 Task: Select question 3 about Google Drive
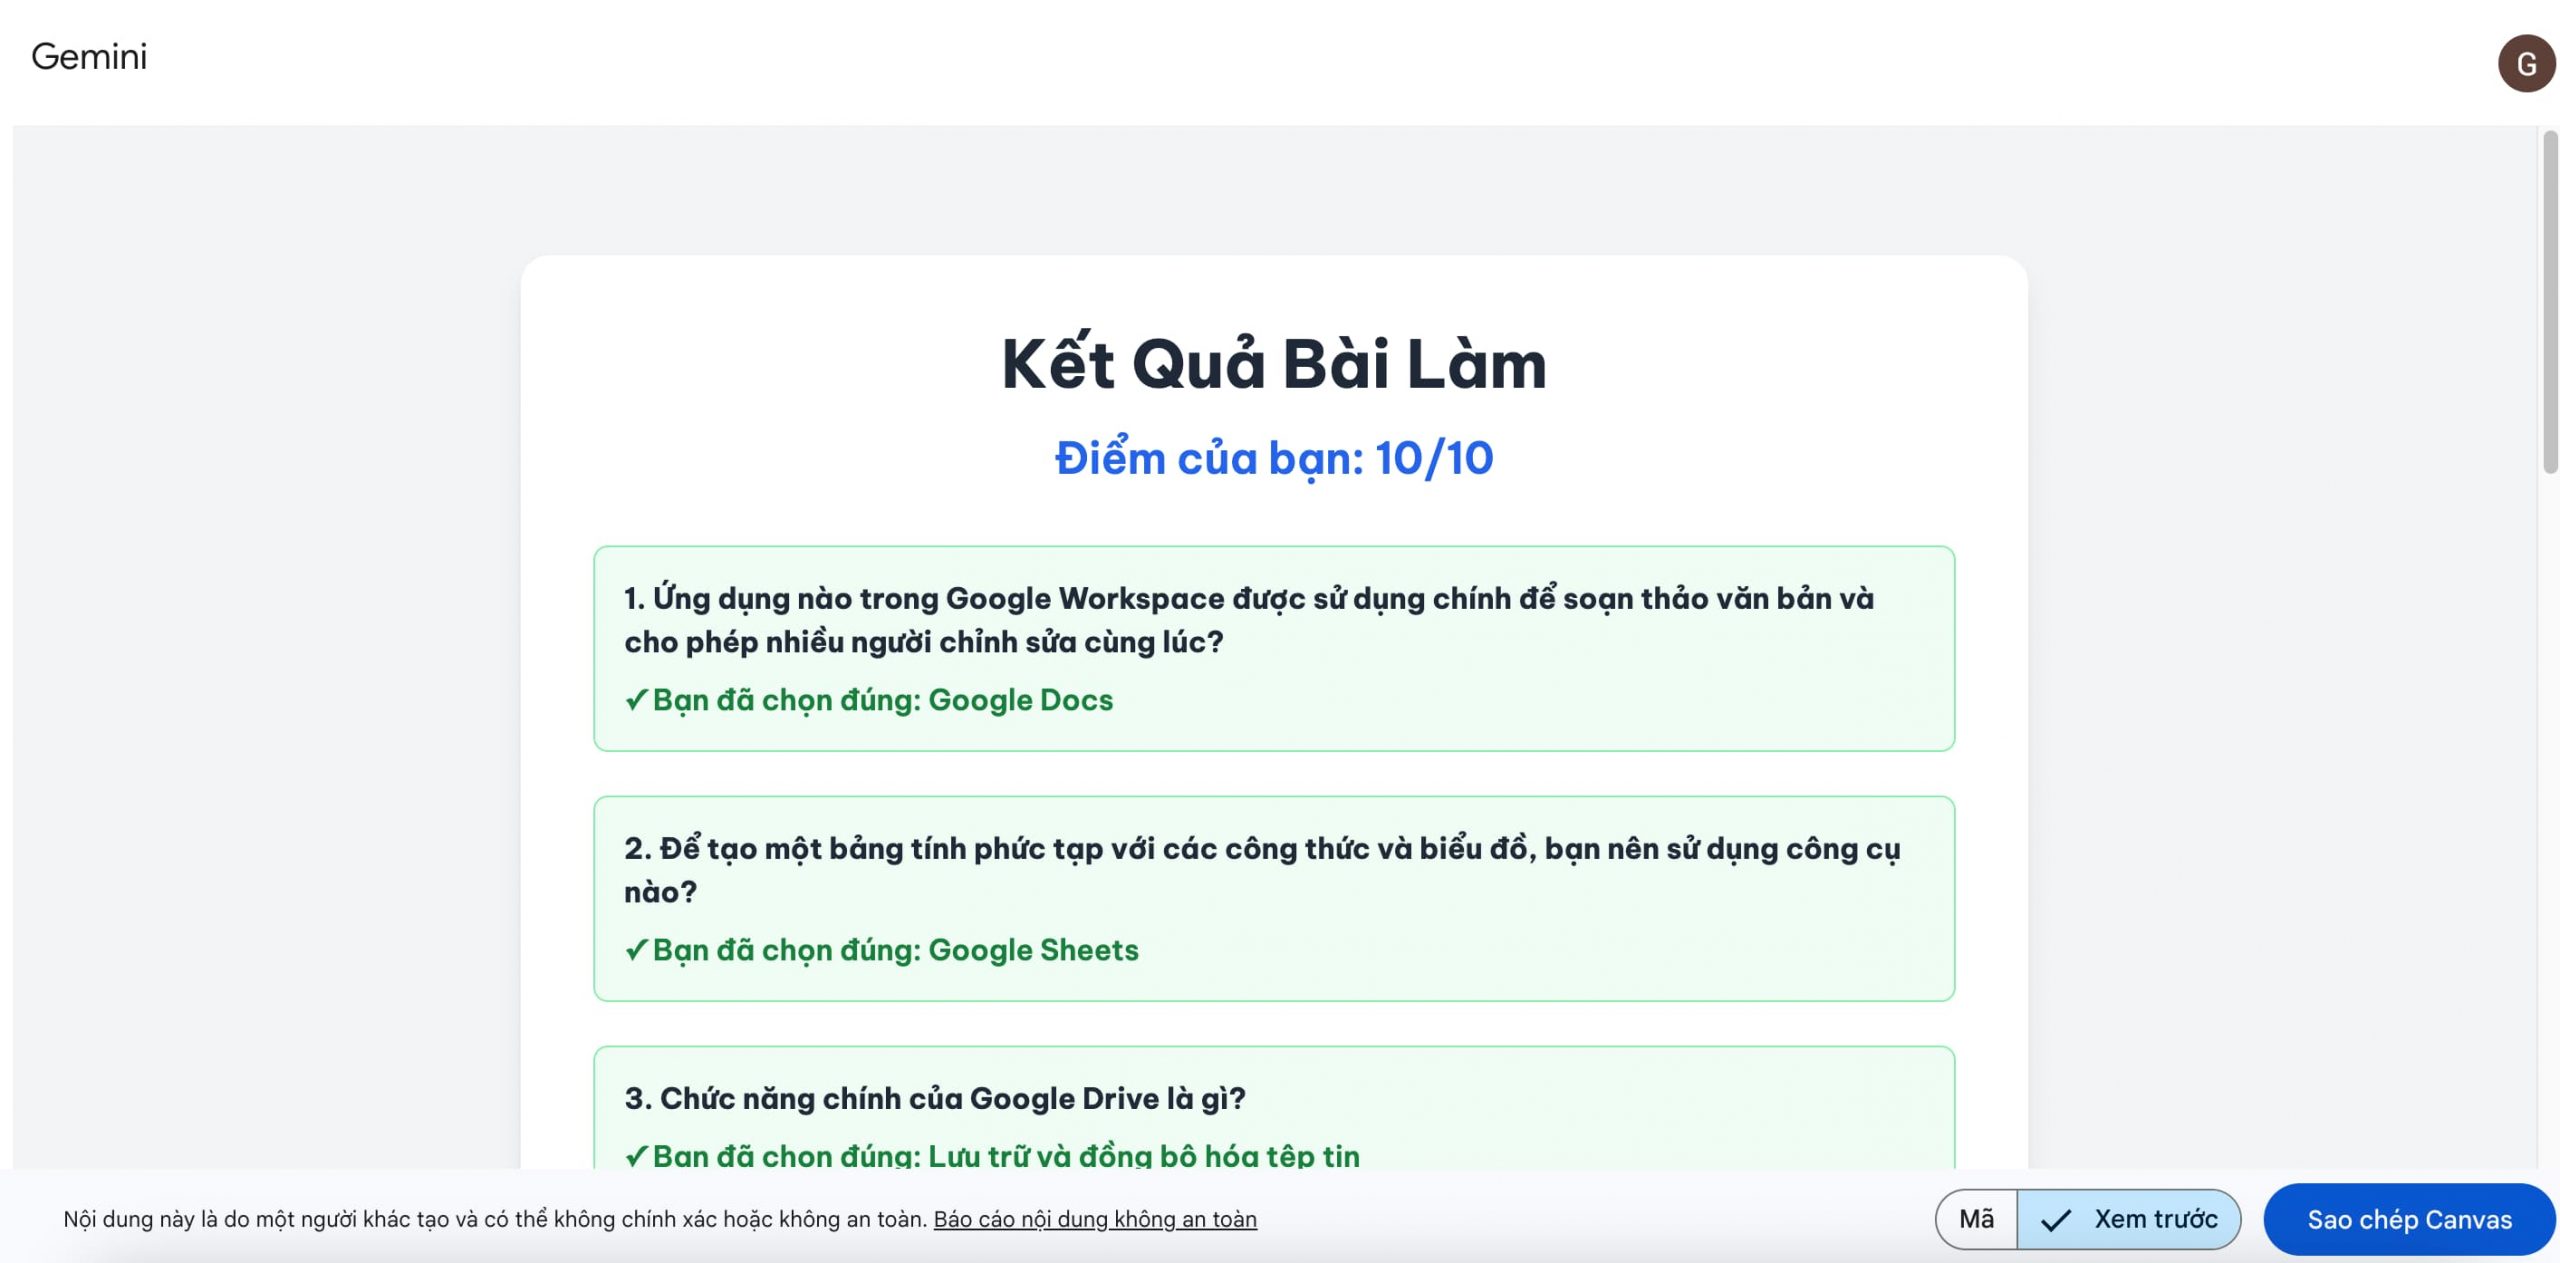935,1098
